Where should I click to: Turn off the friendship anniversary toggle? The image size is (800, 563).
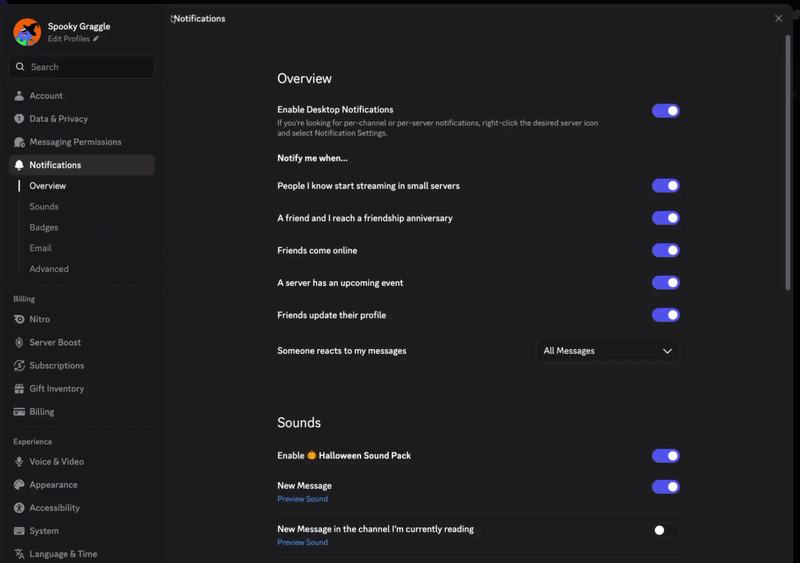click(665, 218)
